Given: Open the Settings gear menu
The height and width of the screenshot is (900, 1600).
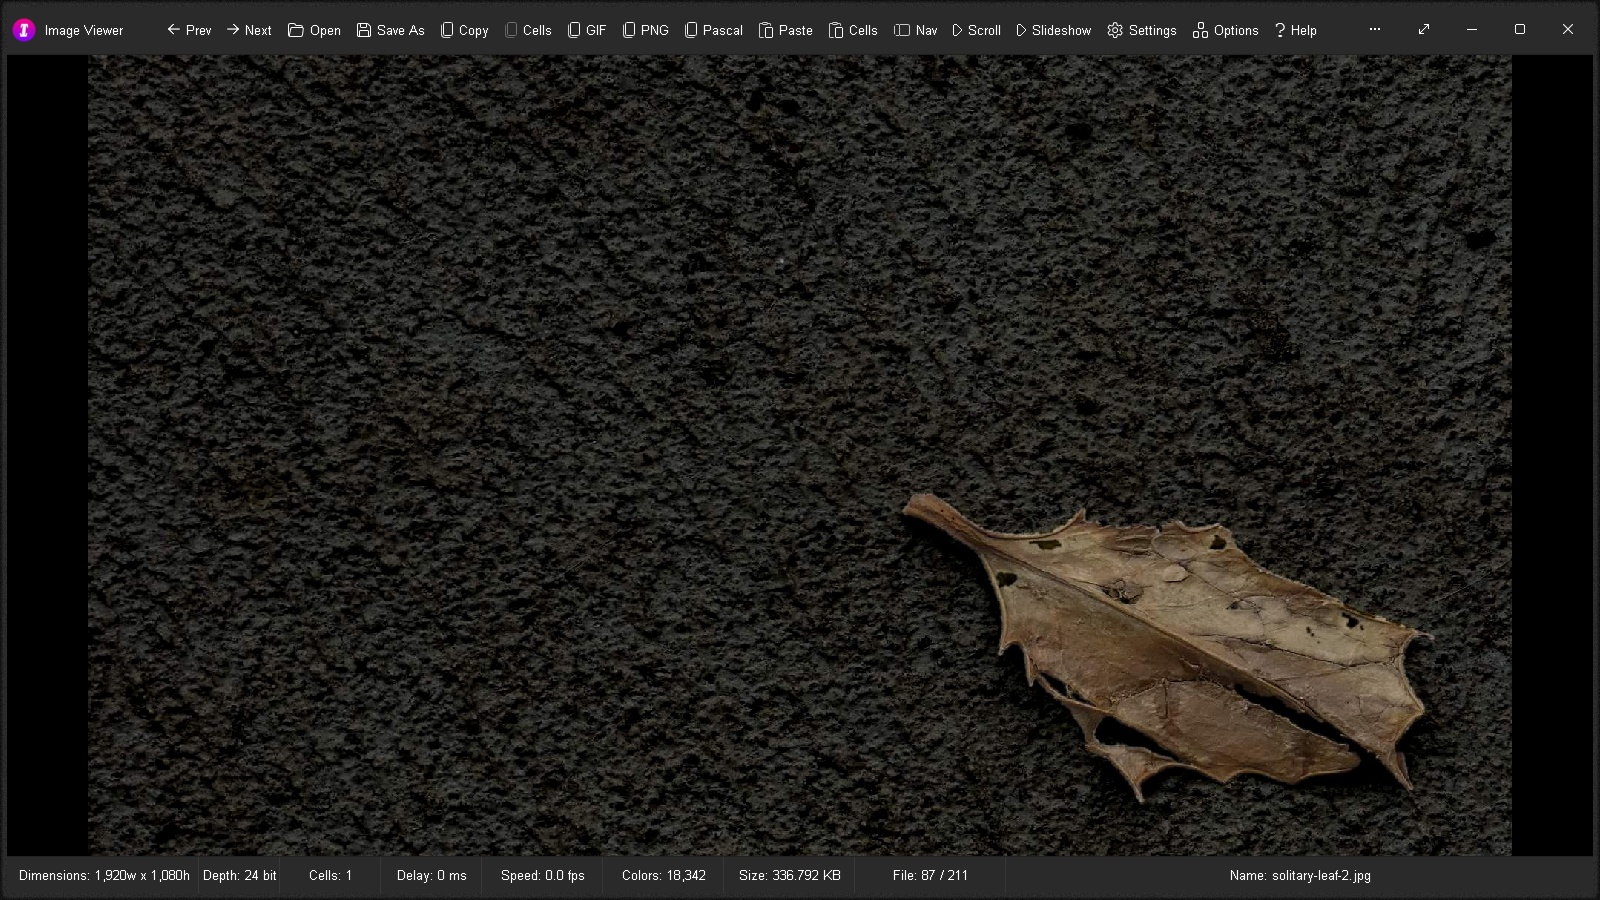Looking at the screenshot, I should 1141,30.
